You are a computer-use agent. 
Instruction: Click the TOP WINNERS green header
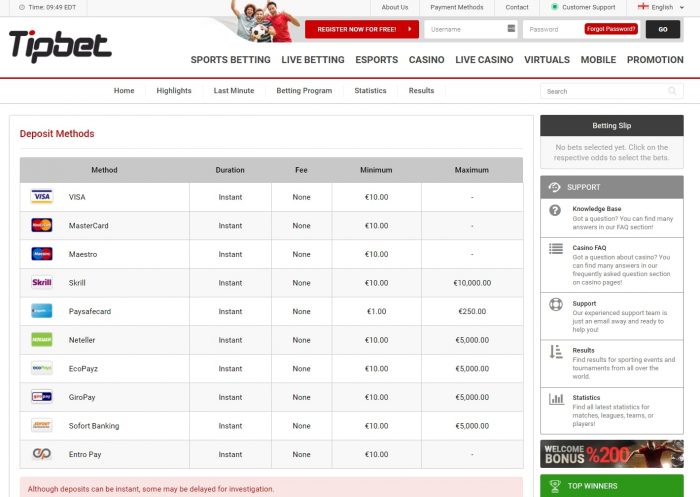point(612,486)
